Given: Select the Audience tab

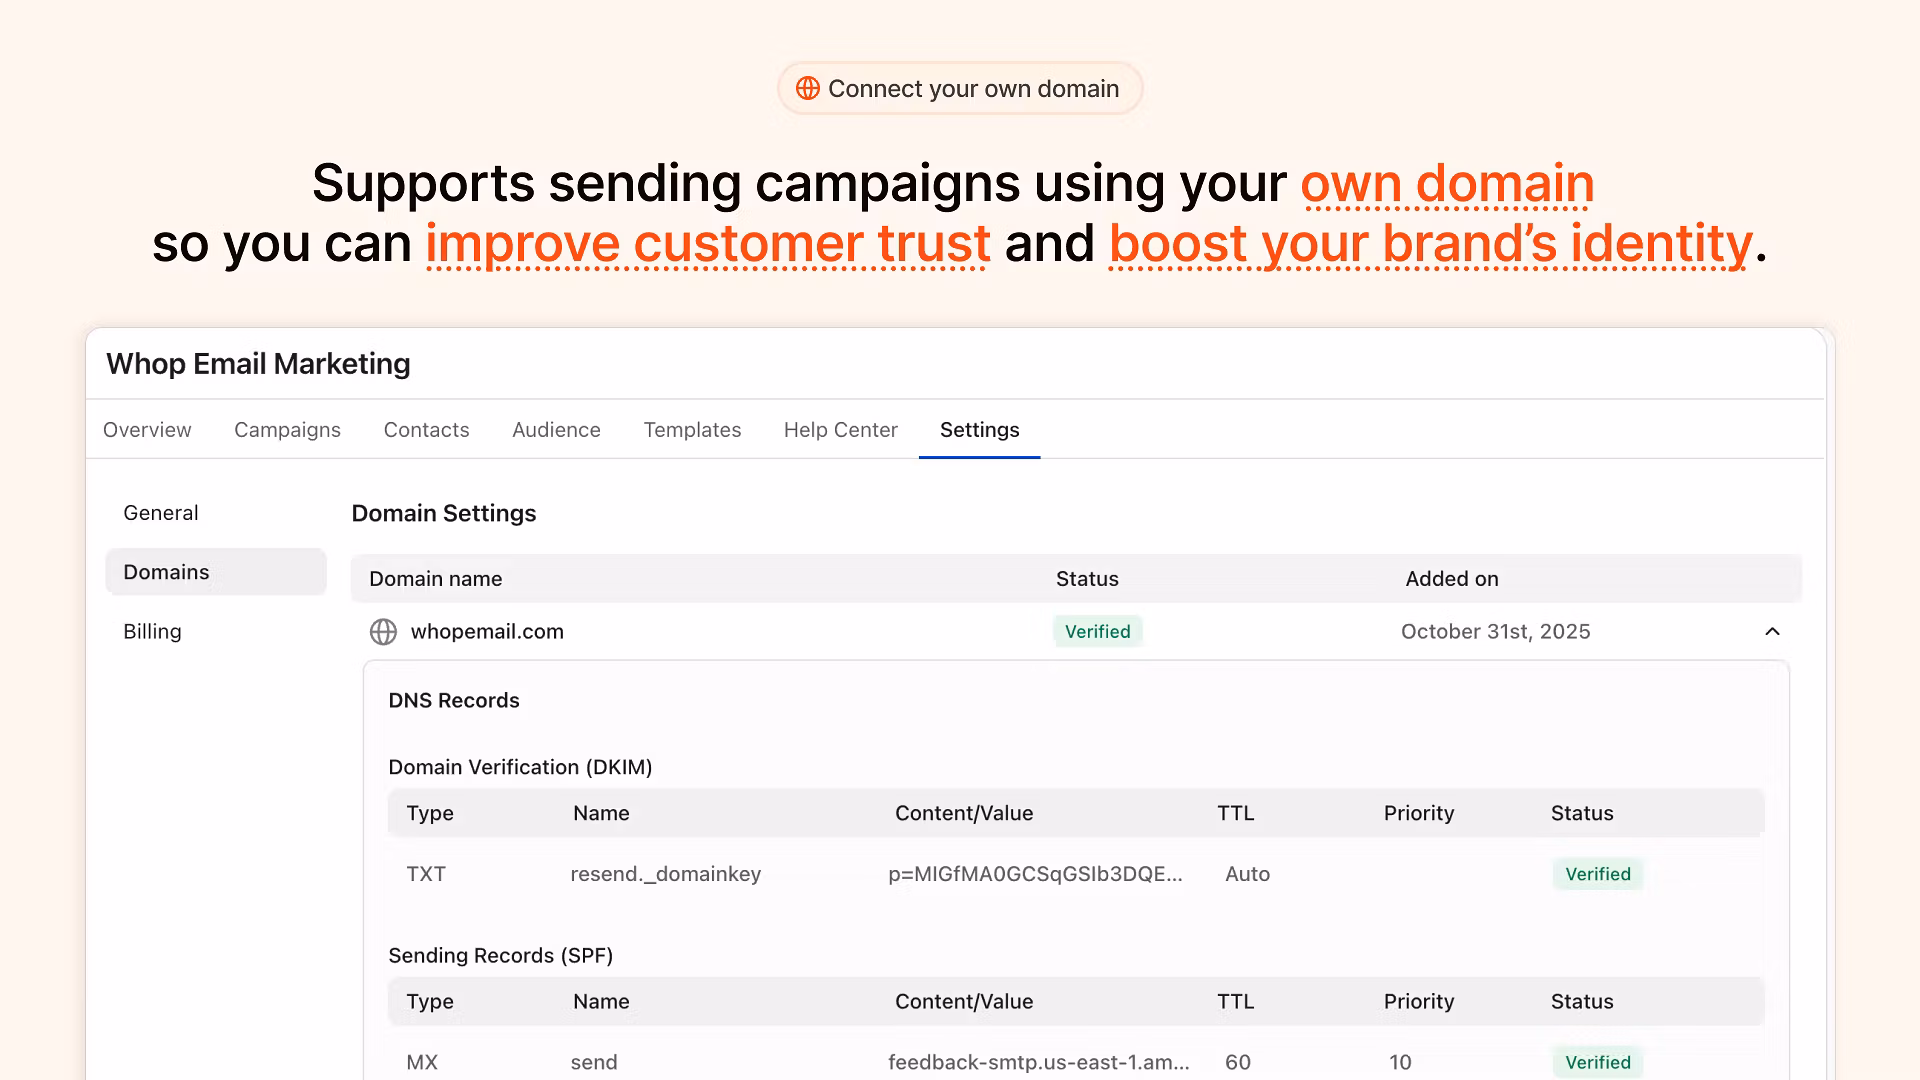Looking at the screenshot, I should click(x=556, y=430).
